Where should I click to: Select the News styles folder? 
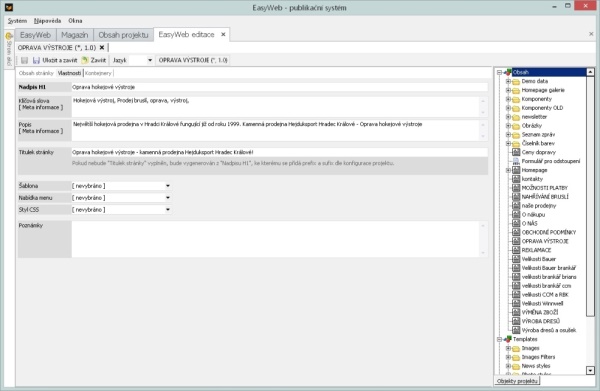[x=536, y=366]
